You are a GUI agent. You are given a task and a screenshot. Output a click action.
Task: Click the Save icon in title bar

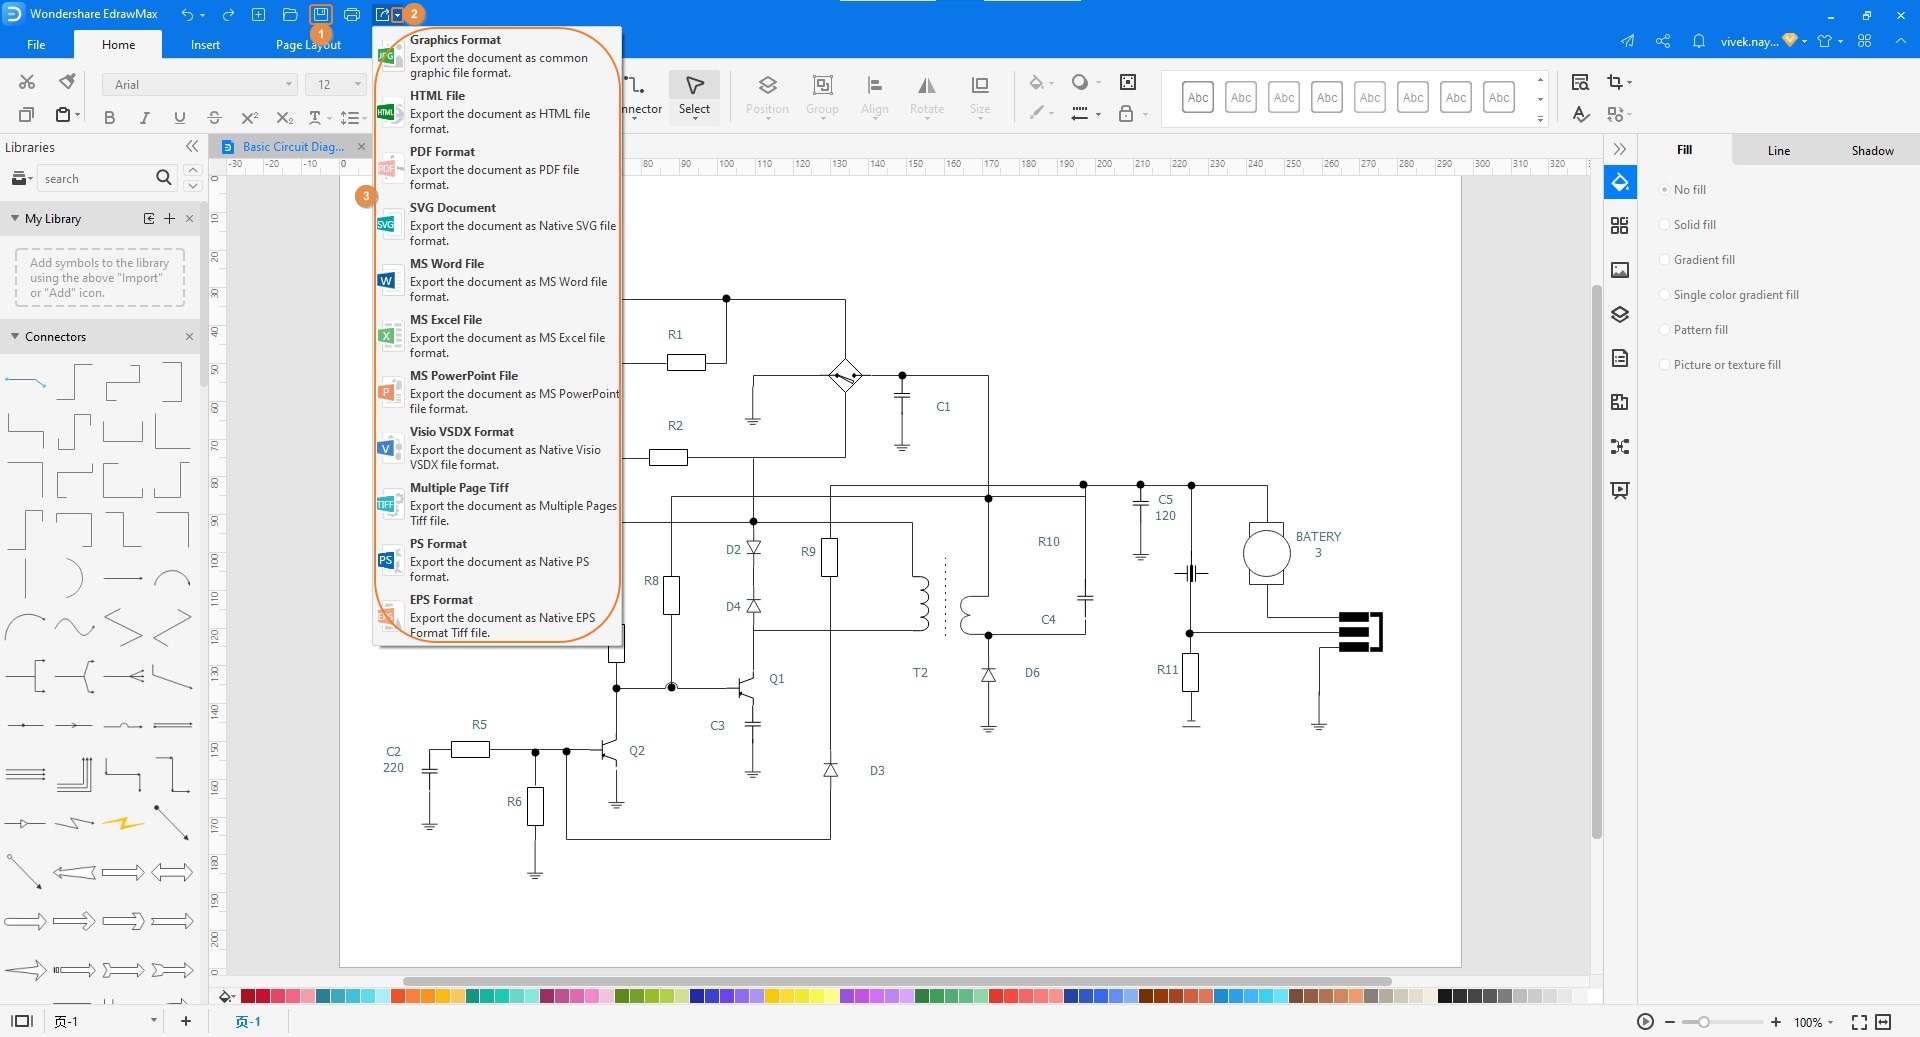pyautogui.click(x=320, y=14)
